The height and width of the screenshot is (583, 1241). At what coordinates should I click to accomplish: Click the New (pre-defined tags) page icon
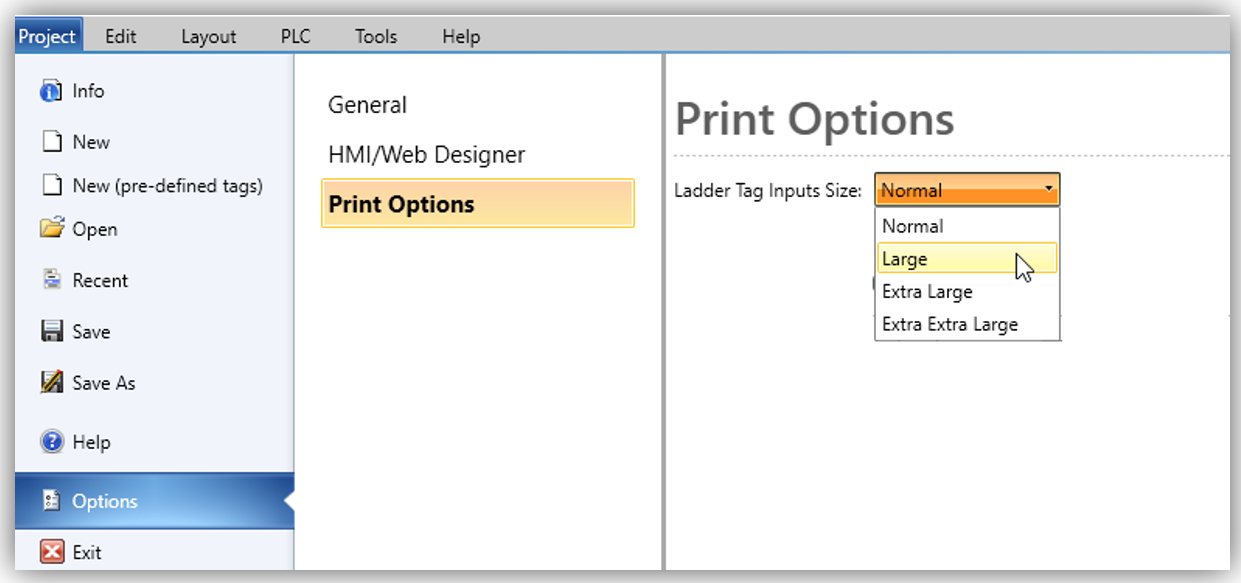pos(52,185)
